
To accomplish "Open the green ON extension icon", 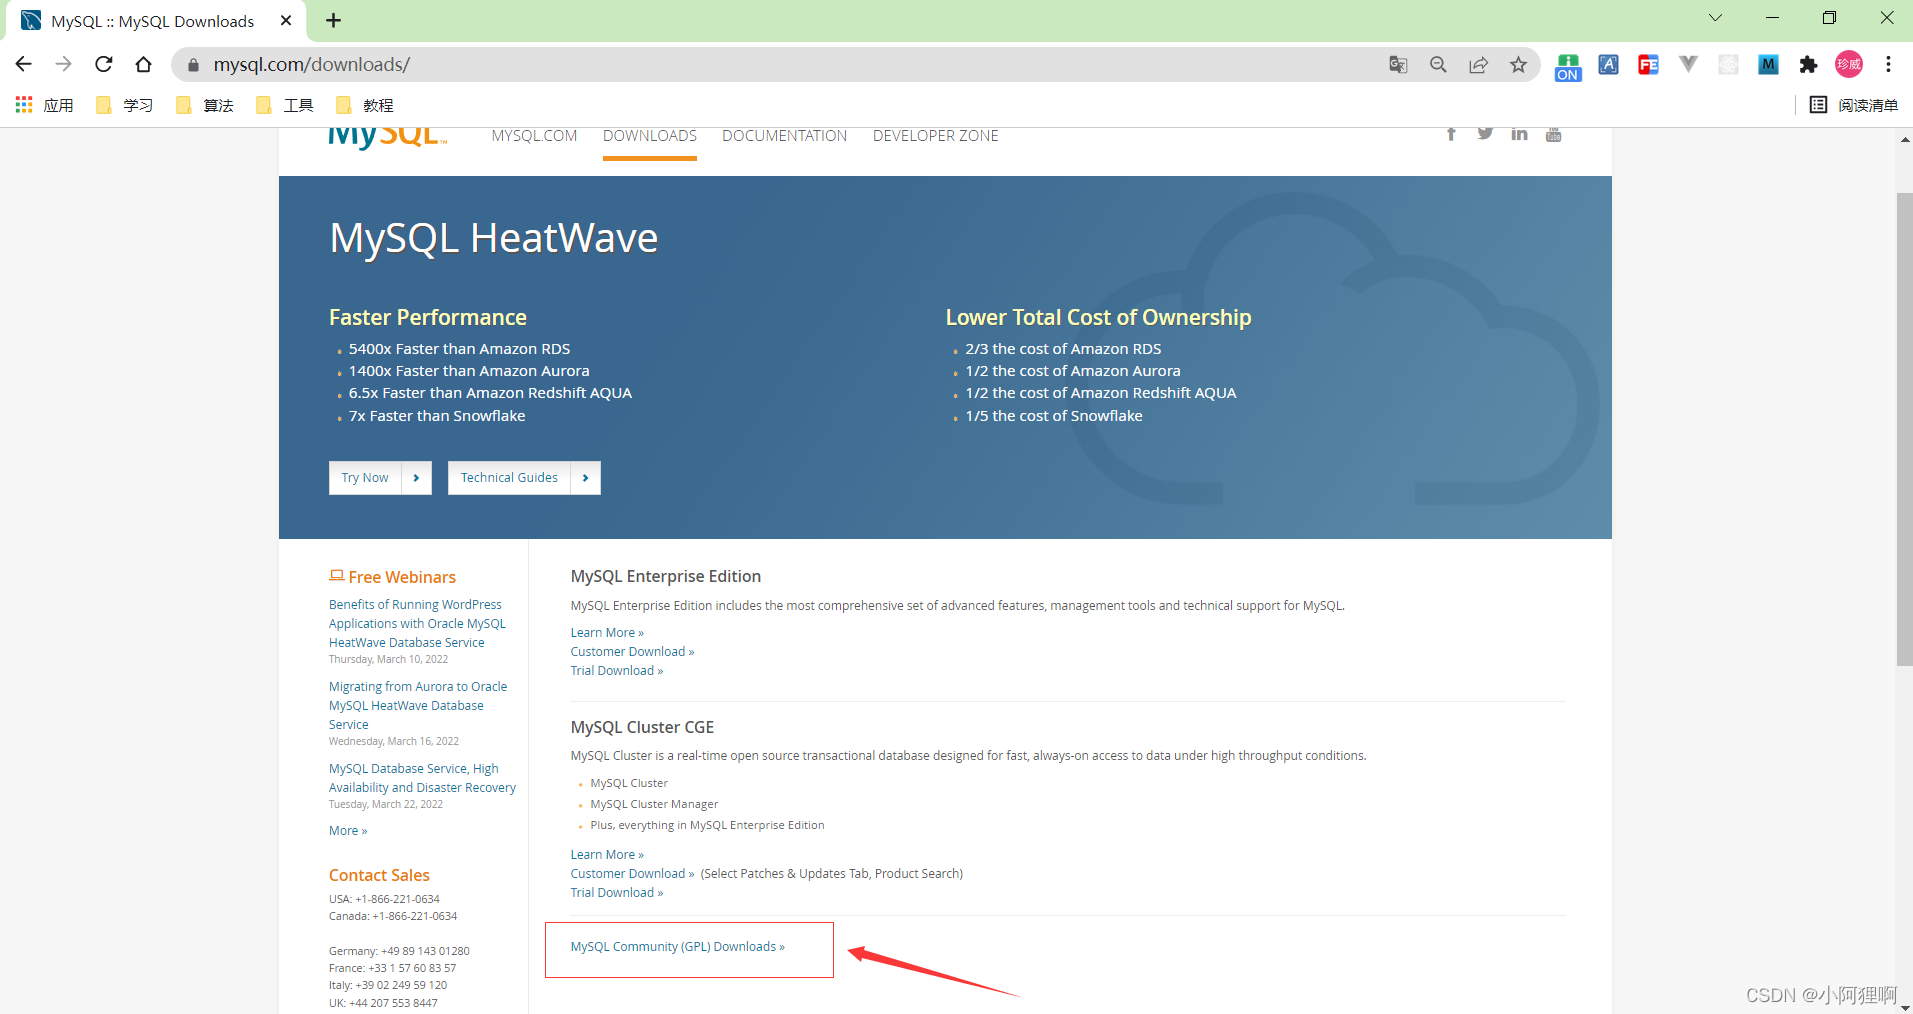I will click(1568, 67).
